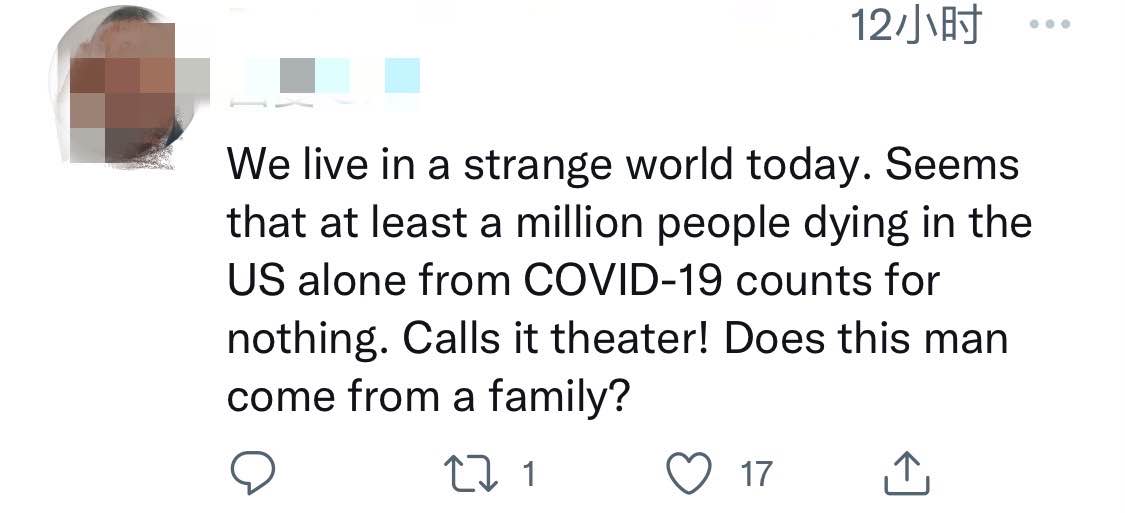Viewport: 1125px width, 513px height.
Task: Click the words "US alone from" in tweet
Action: pyautogui.click(x=369, y=281)
